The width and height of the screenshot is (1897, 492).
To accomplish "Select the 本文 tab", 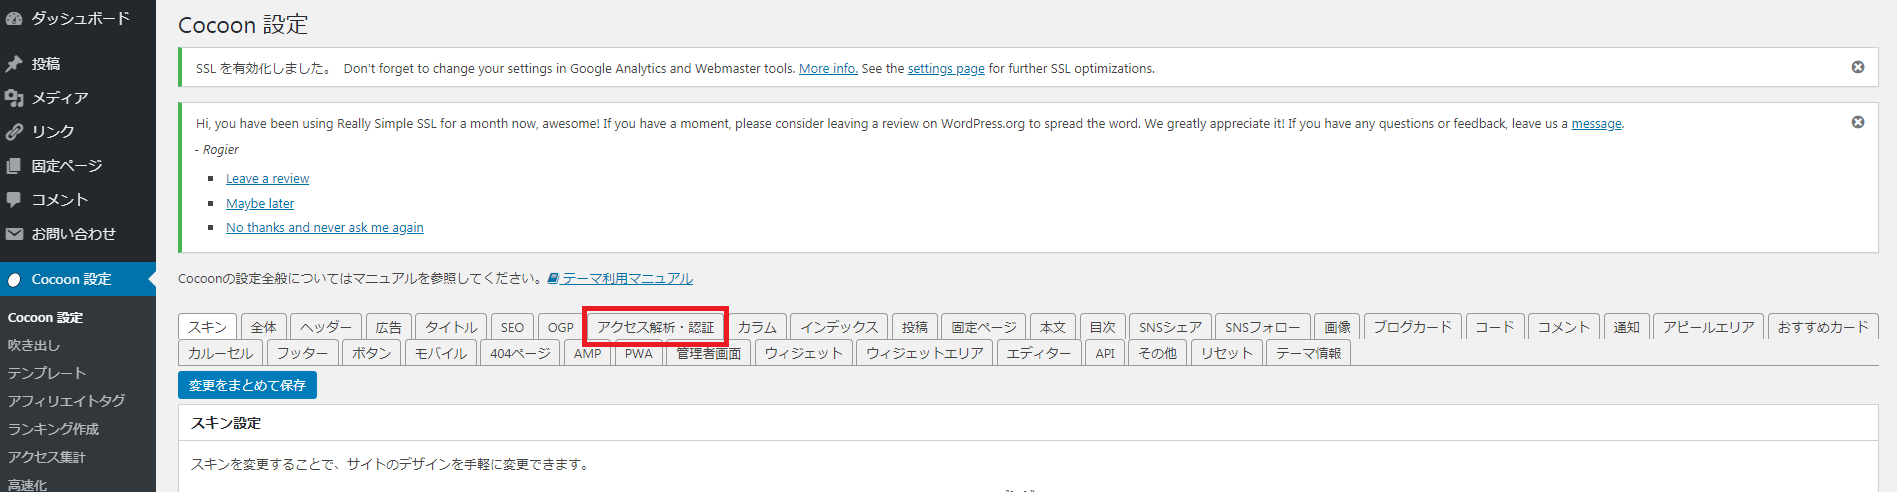I will pyautogui.click(x=1052, y=327).
